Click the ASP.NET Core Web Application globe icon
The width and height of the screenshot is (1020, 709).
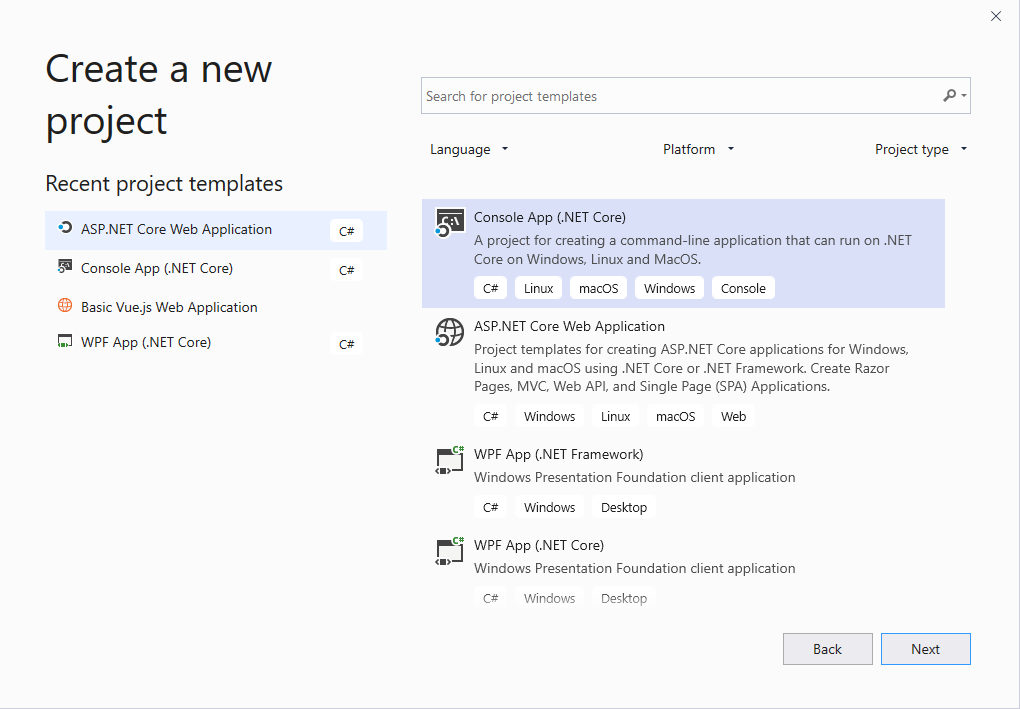coord(450,332)
